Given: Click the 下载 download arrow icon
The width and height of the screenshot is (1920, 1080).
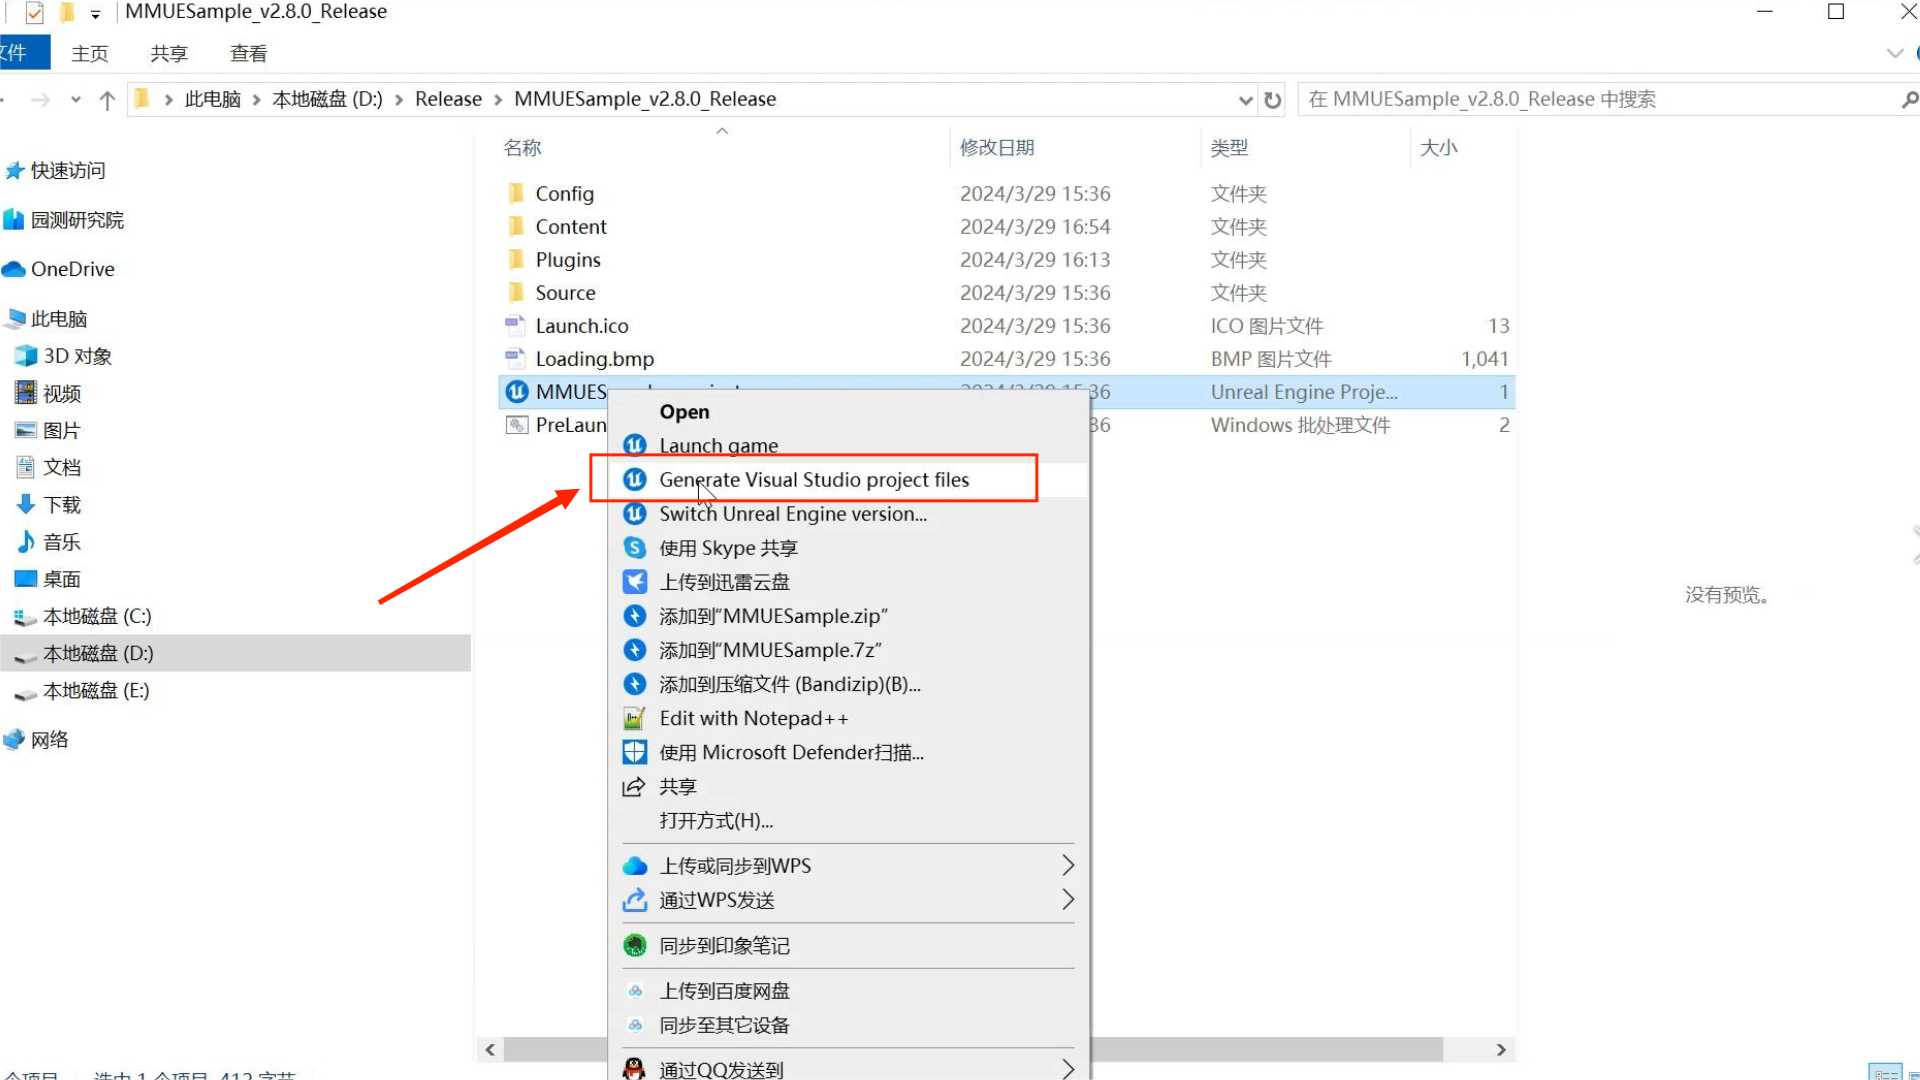Looking at the screenshot, I should pyautogui.click(x=26, y=505).
